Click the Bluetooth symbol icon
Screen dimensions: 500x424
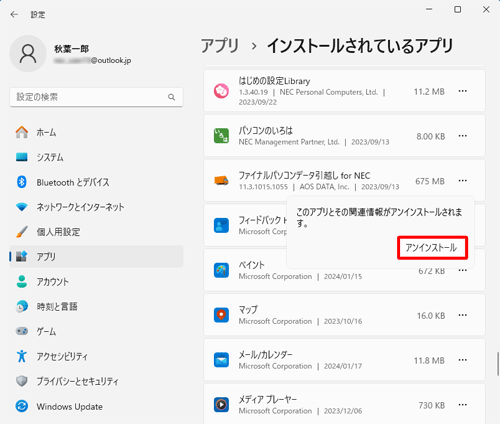[22, 182]
